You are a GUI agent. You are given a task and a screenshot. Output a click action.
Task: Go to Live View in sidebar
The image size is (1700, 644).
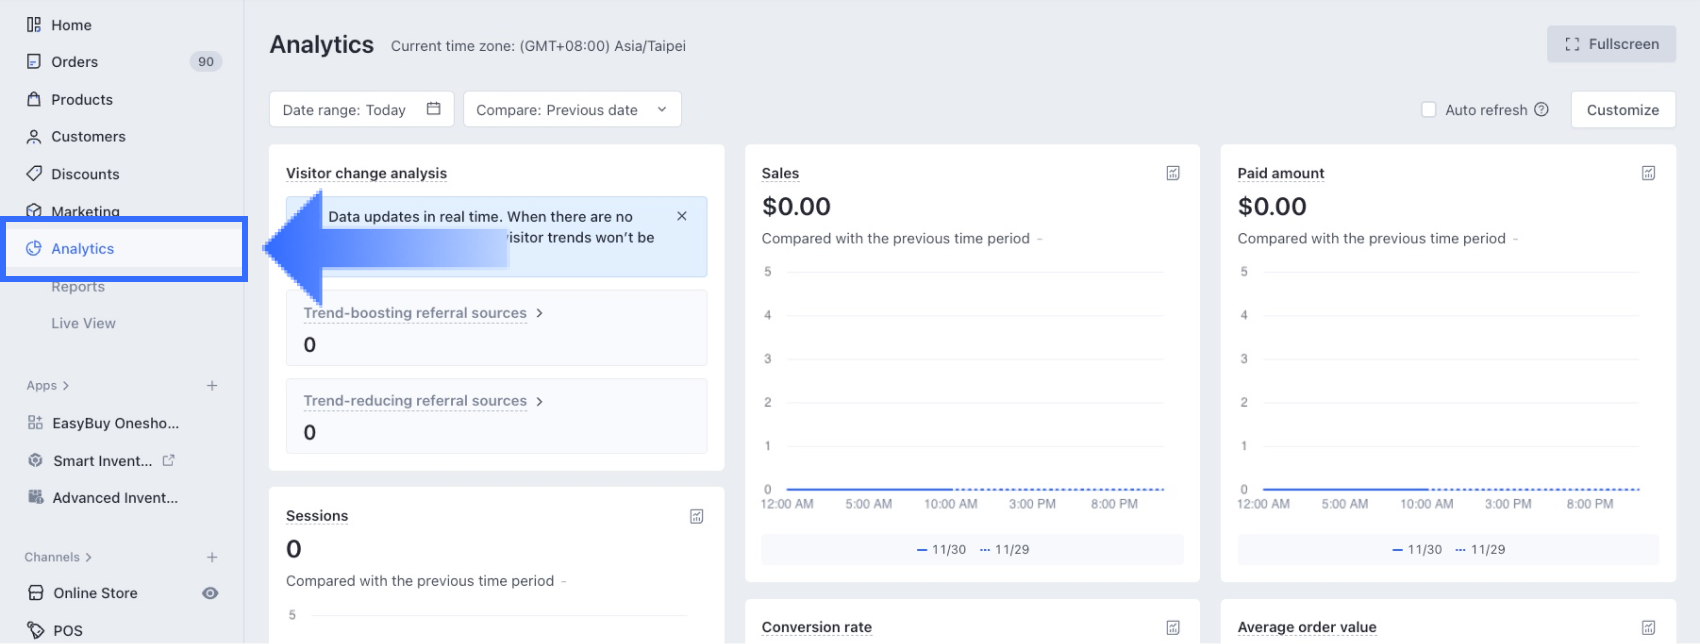(x=83, y=324)
